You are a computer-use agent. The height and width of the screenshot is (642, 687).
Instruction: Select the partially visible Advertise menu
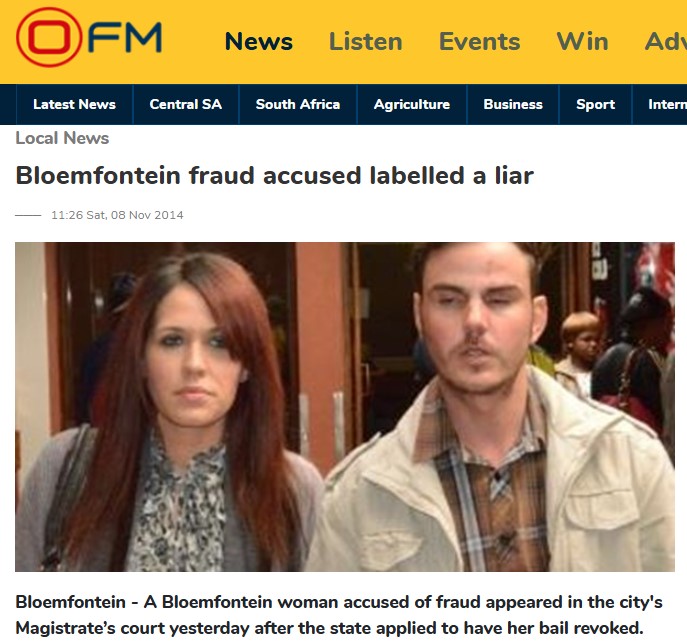click(x=666, y=42)
